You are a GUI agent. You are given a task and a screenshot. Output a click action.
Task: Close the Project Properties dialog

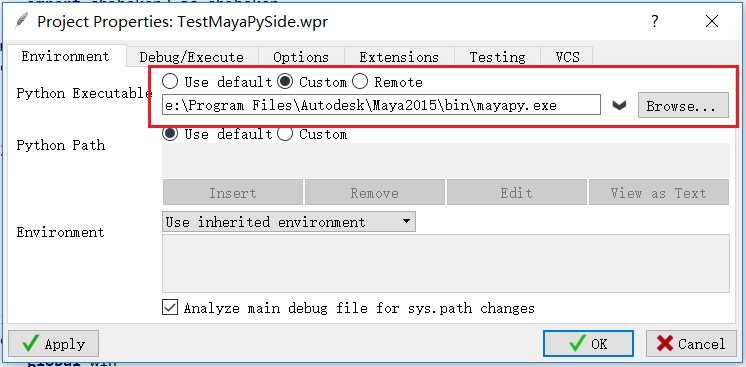coord(712,21)
